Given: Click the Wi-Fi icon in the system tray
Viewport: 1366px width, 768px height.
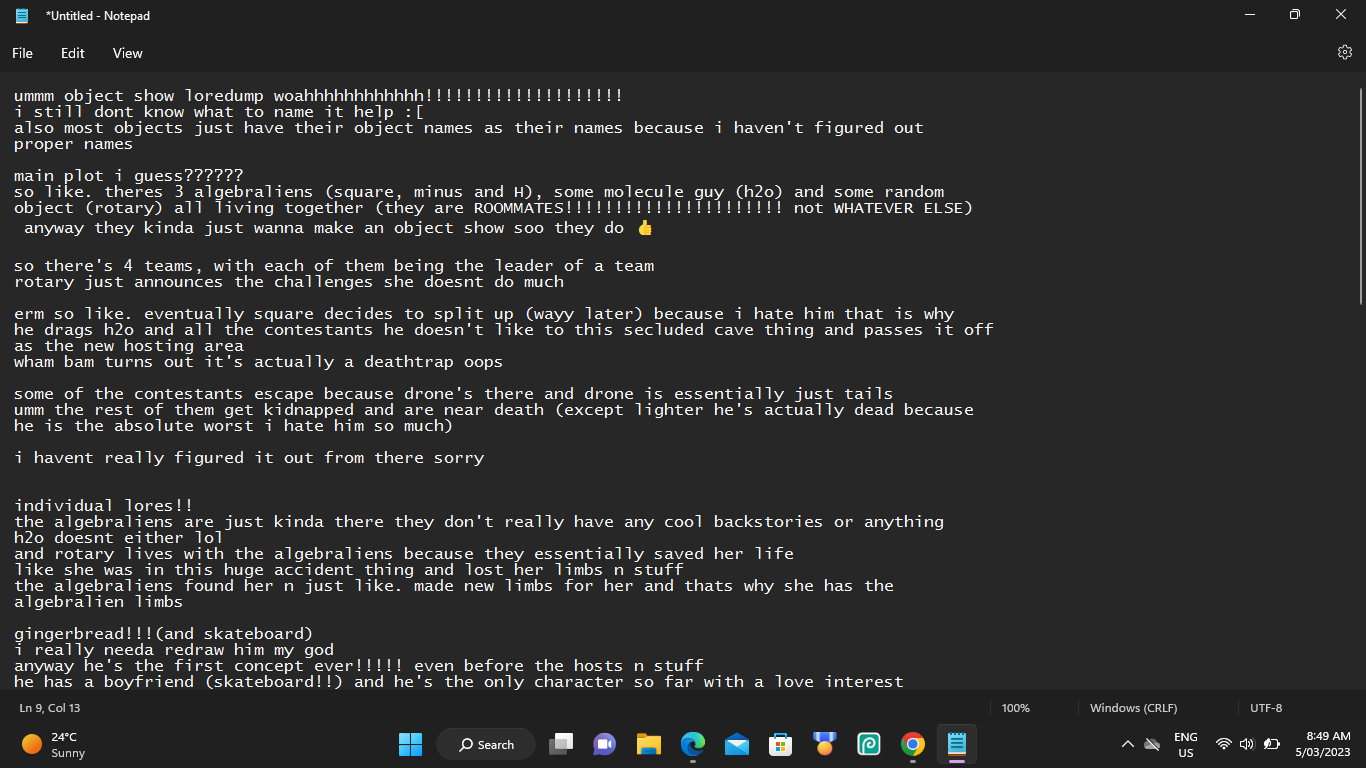Looking at the screenshot, I should (x=1224, y=744).
